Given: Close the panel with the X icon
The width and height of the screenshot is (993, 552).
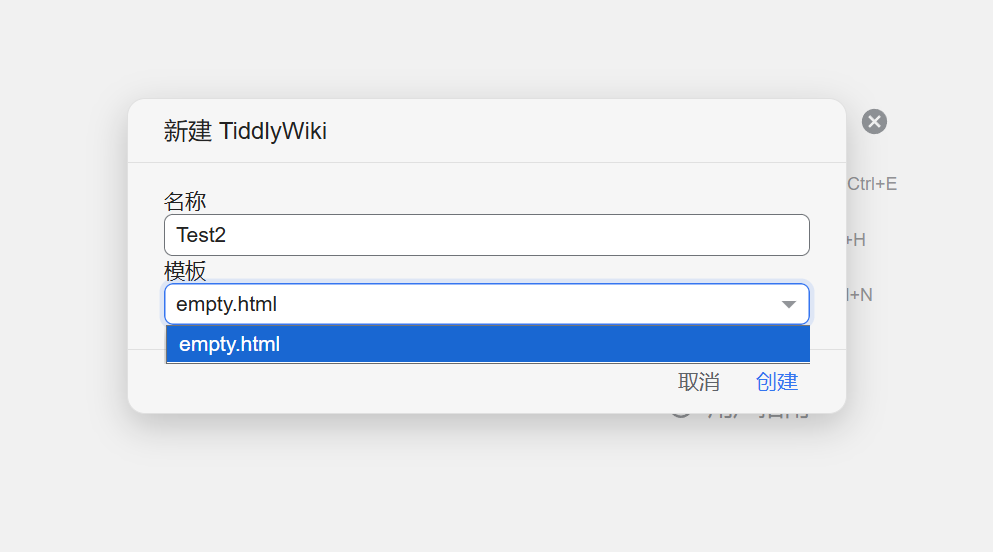Looking at the screenshot, I should (874, 122).
